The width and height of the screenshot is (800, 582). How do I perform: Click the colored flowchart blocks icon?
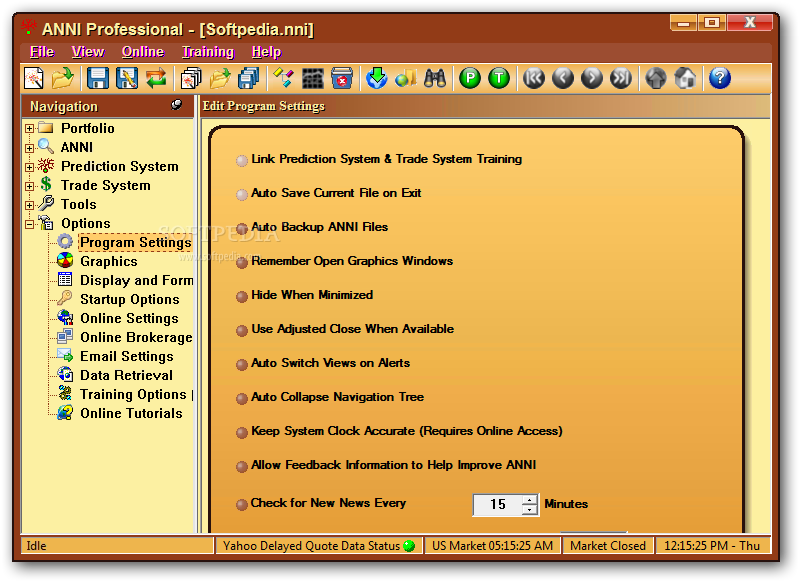(283, 79)
